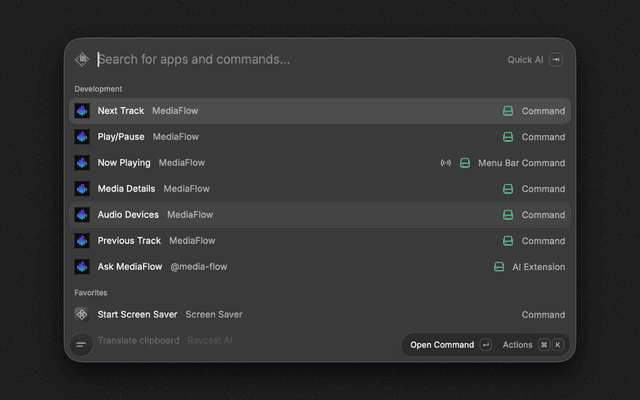Click the green extension icon on Now Playing row
Viewport: 640px width, 400px height.
point(464,163)
